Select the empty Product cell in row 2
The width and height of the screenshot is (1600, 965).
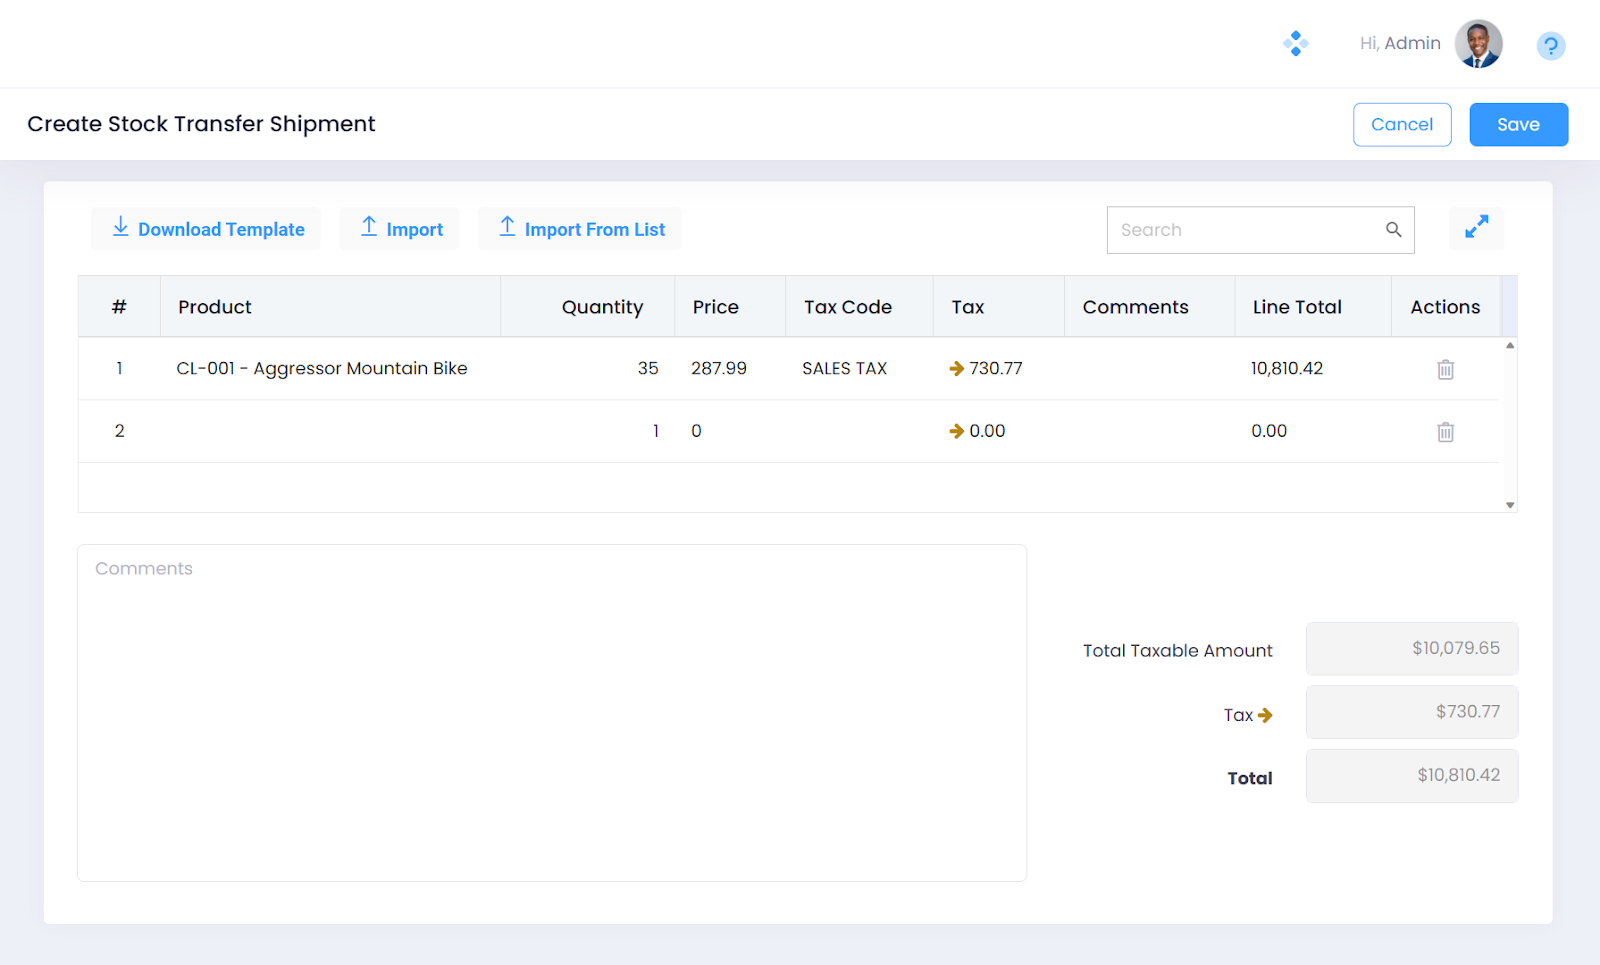tap(330, 432)
